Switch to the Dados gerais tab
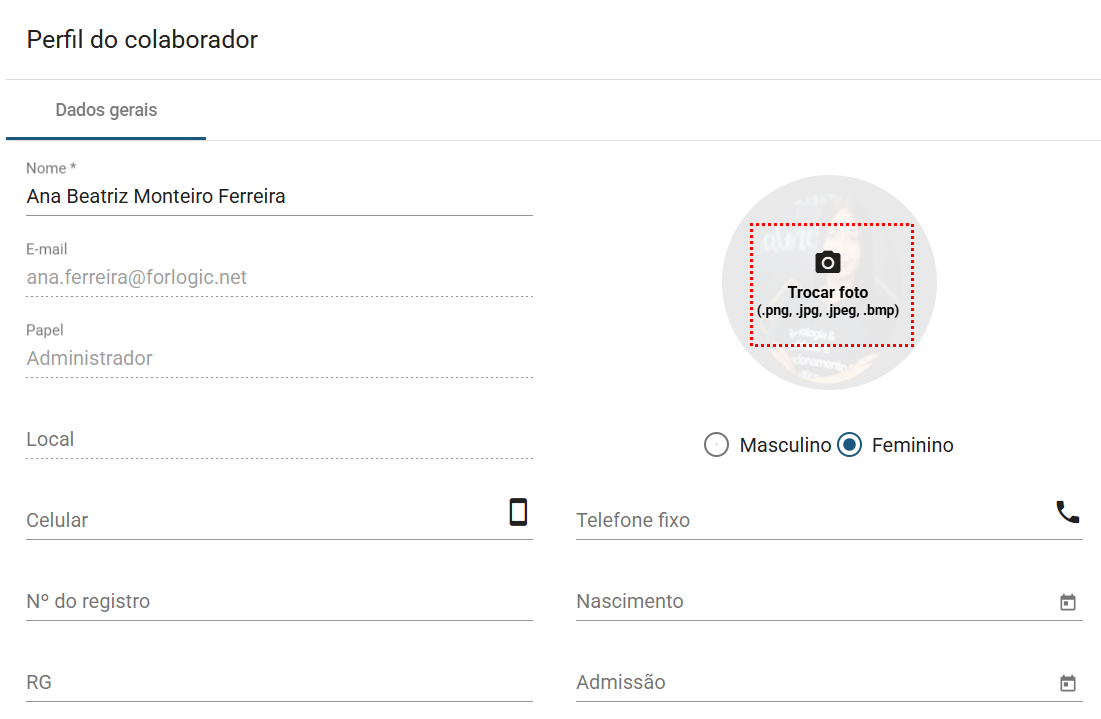 point(106,110)
